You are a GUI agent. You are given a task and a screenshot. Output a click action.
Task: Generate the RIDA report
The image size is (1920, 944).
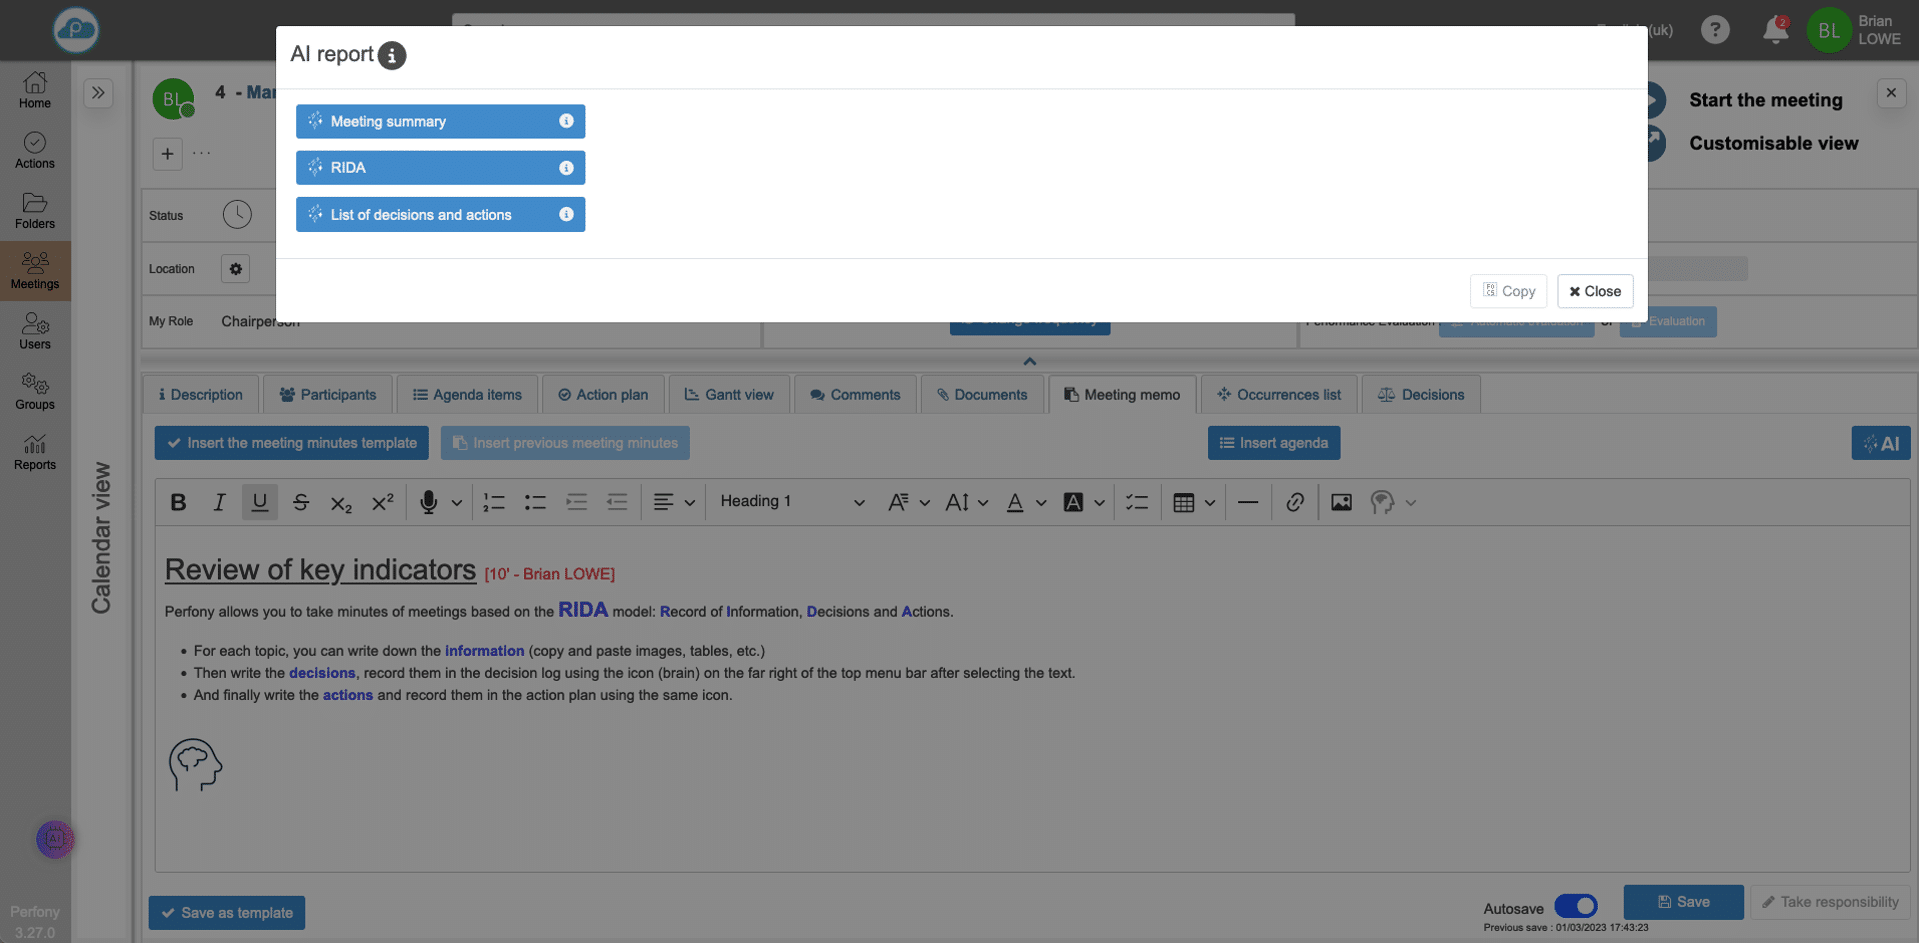(430, 168)
